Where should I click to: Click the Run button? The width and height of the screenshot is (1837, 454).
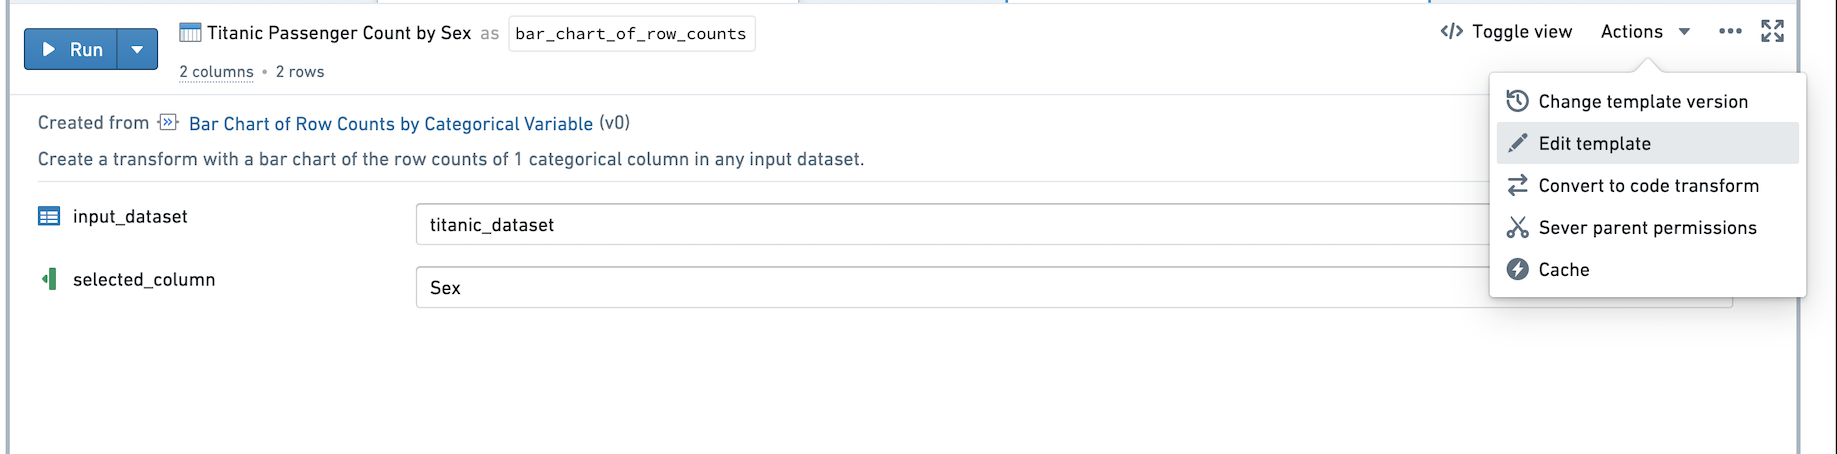tap(71, 49)
